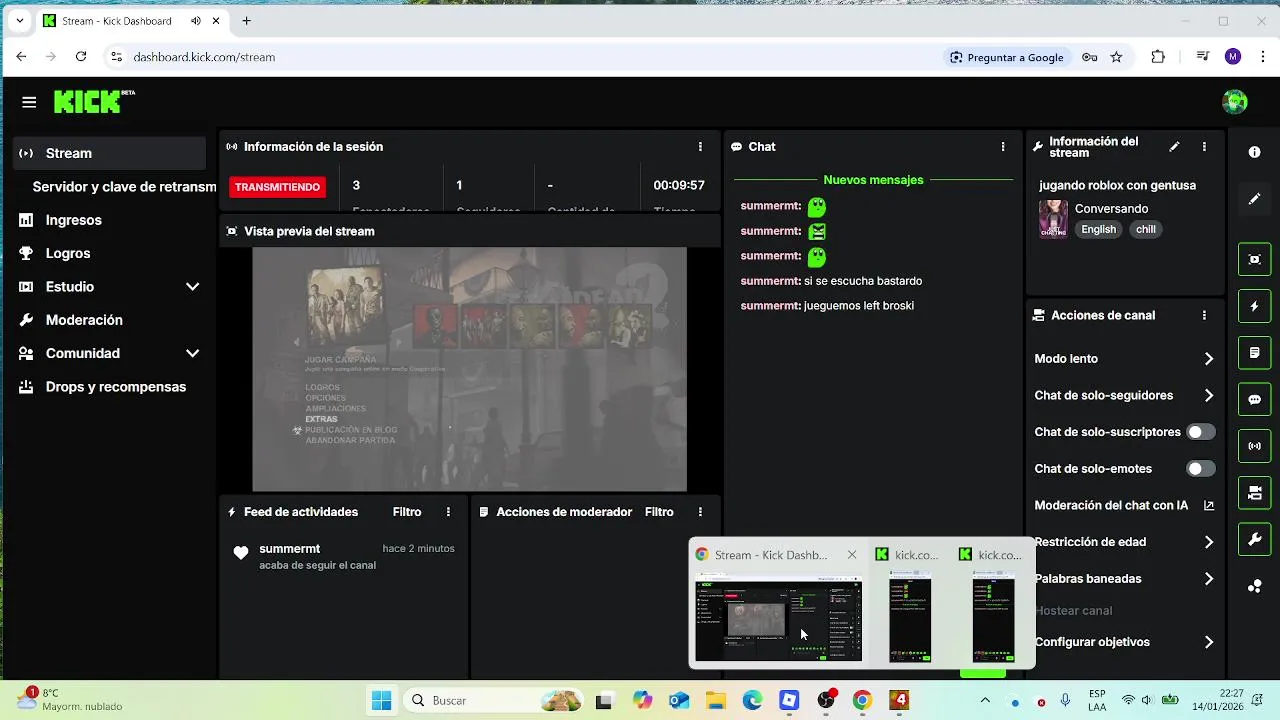Open the Chat panel three-dot menu
This screenshot has width=1280, height=720.
[x=1003, y=147]
